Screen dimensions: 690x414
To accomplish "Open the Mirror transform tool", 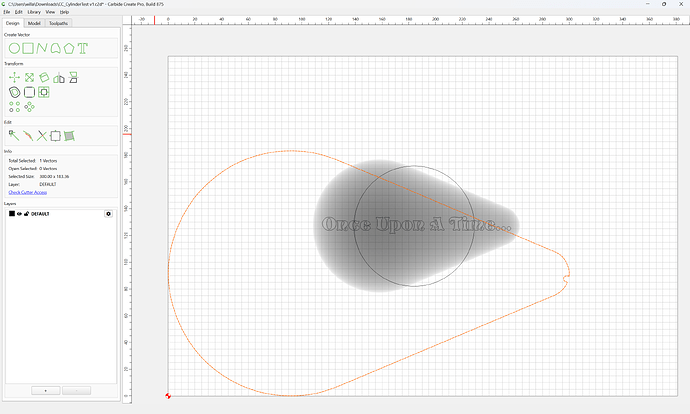I will click(x=59, y=78).
